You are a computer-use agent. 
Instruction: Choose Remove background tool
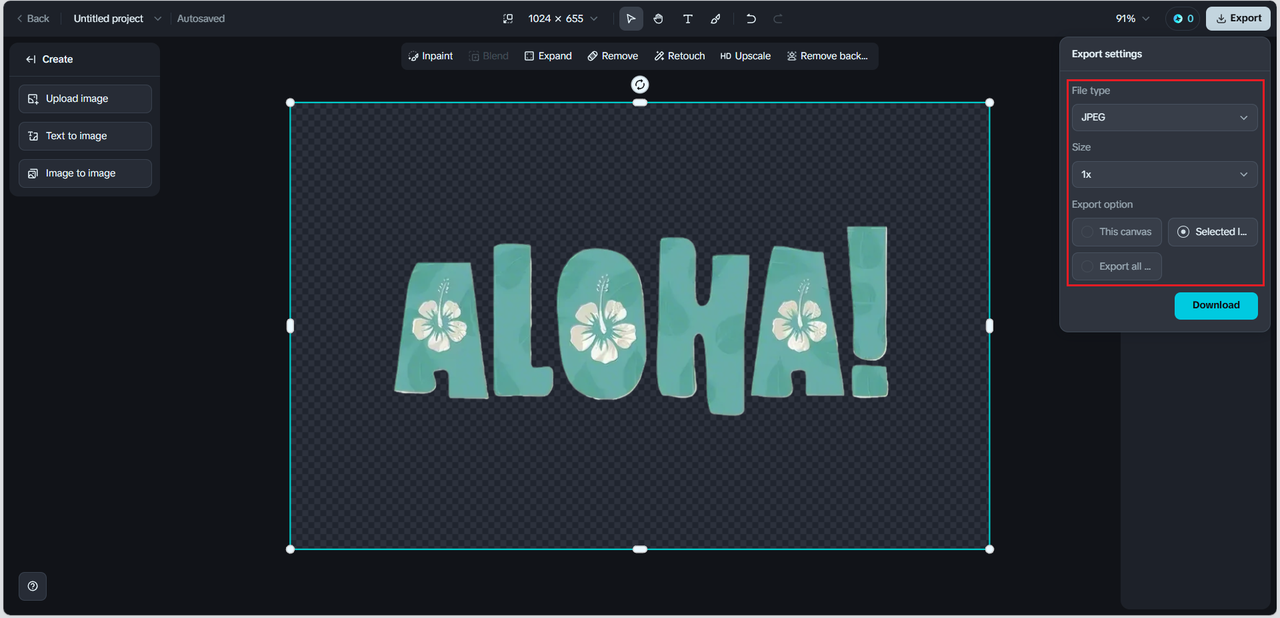pyautogui.click(x=827, y=56)
